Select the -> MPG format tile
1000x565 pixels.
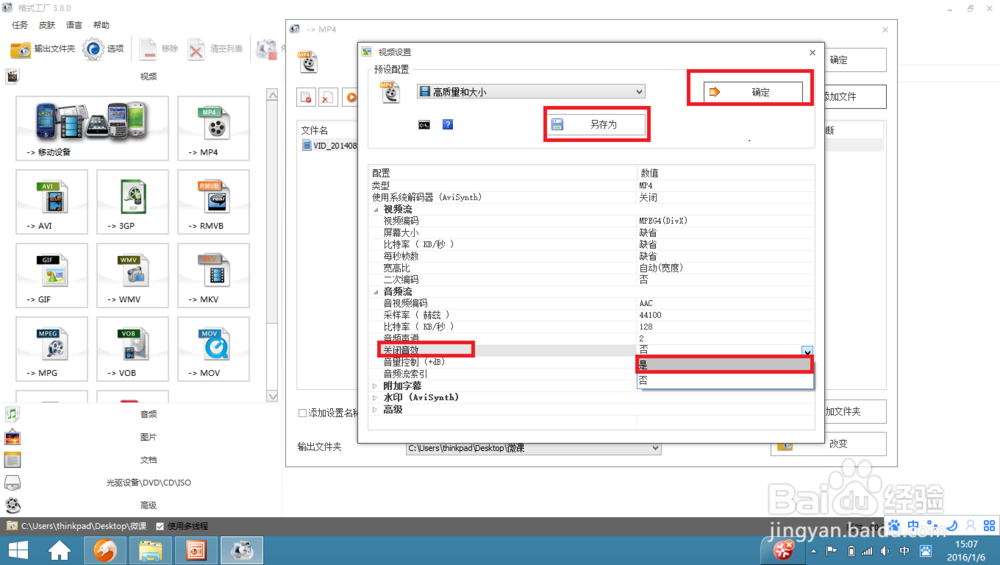(52, 349)
